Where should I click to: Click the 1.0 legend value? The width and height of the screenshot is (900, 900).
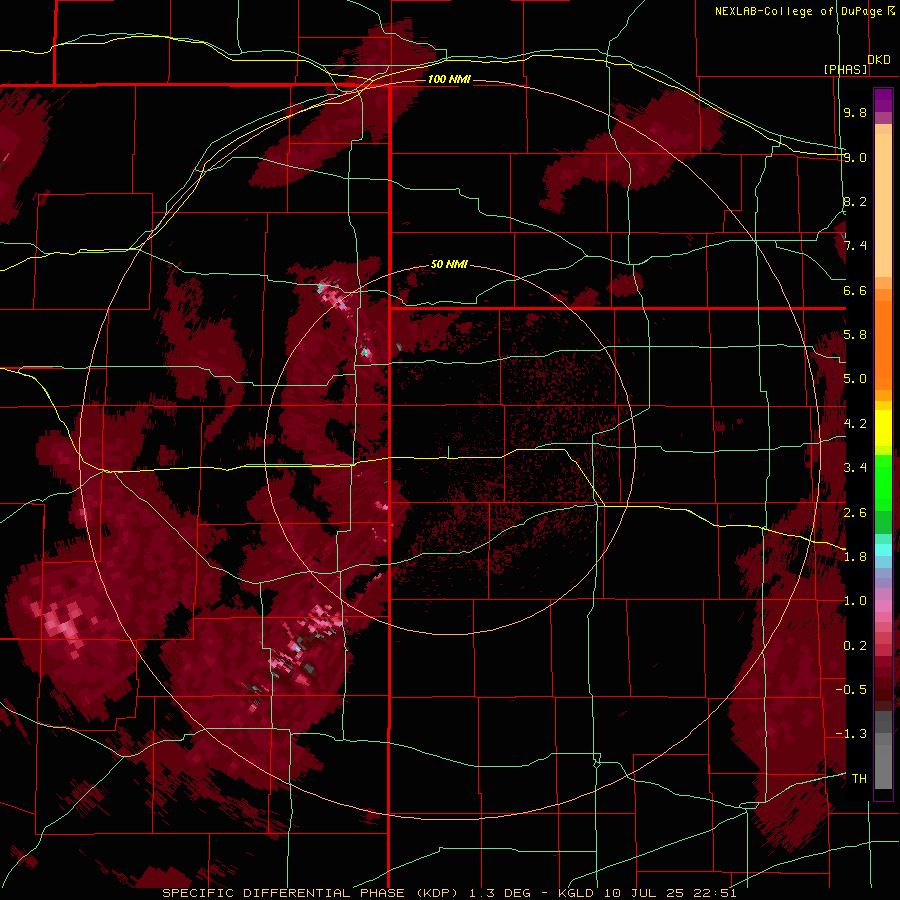855,601
